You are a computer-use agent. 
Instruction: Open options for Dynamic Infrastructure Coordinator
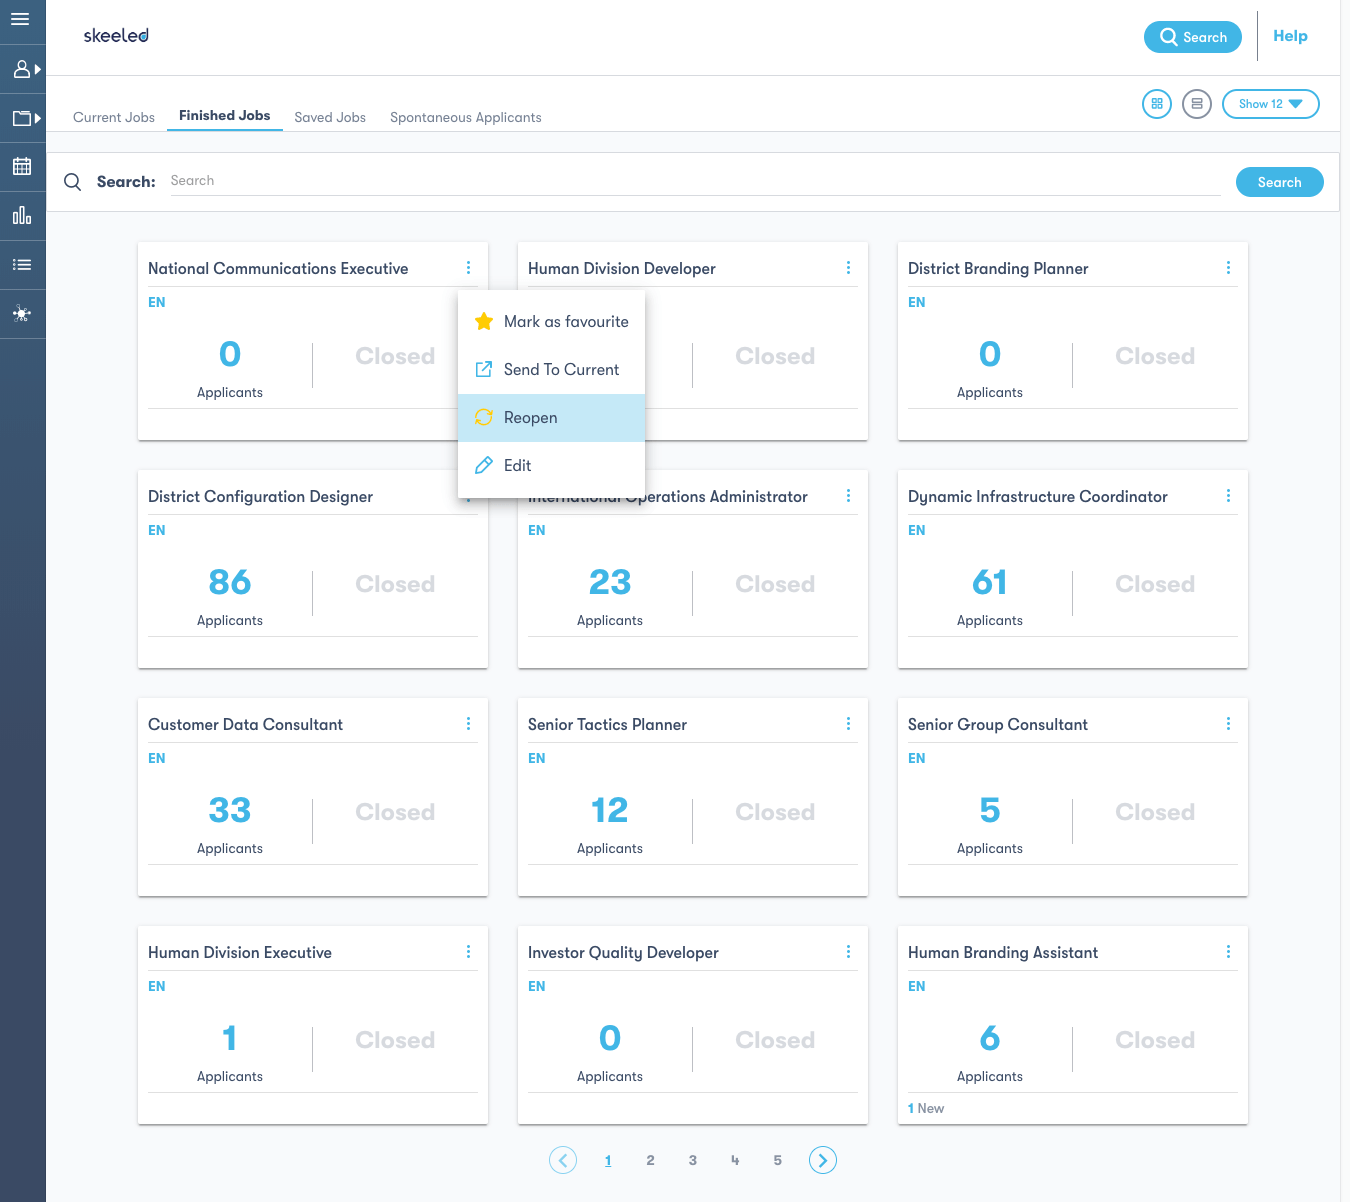[1228, 496]
